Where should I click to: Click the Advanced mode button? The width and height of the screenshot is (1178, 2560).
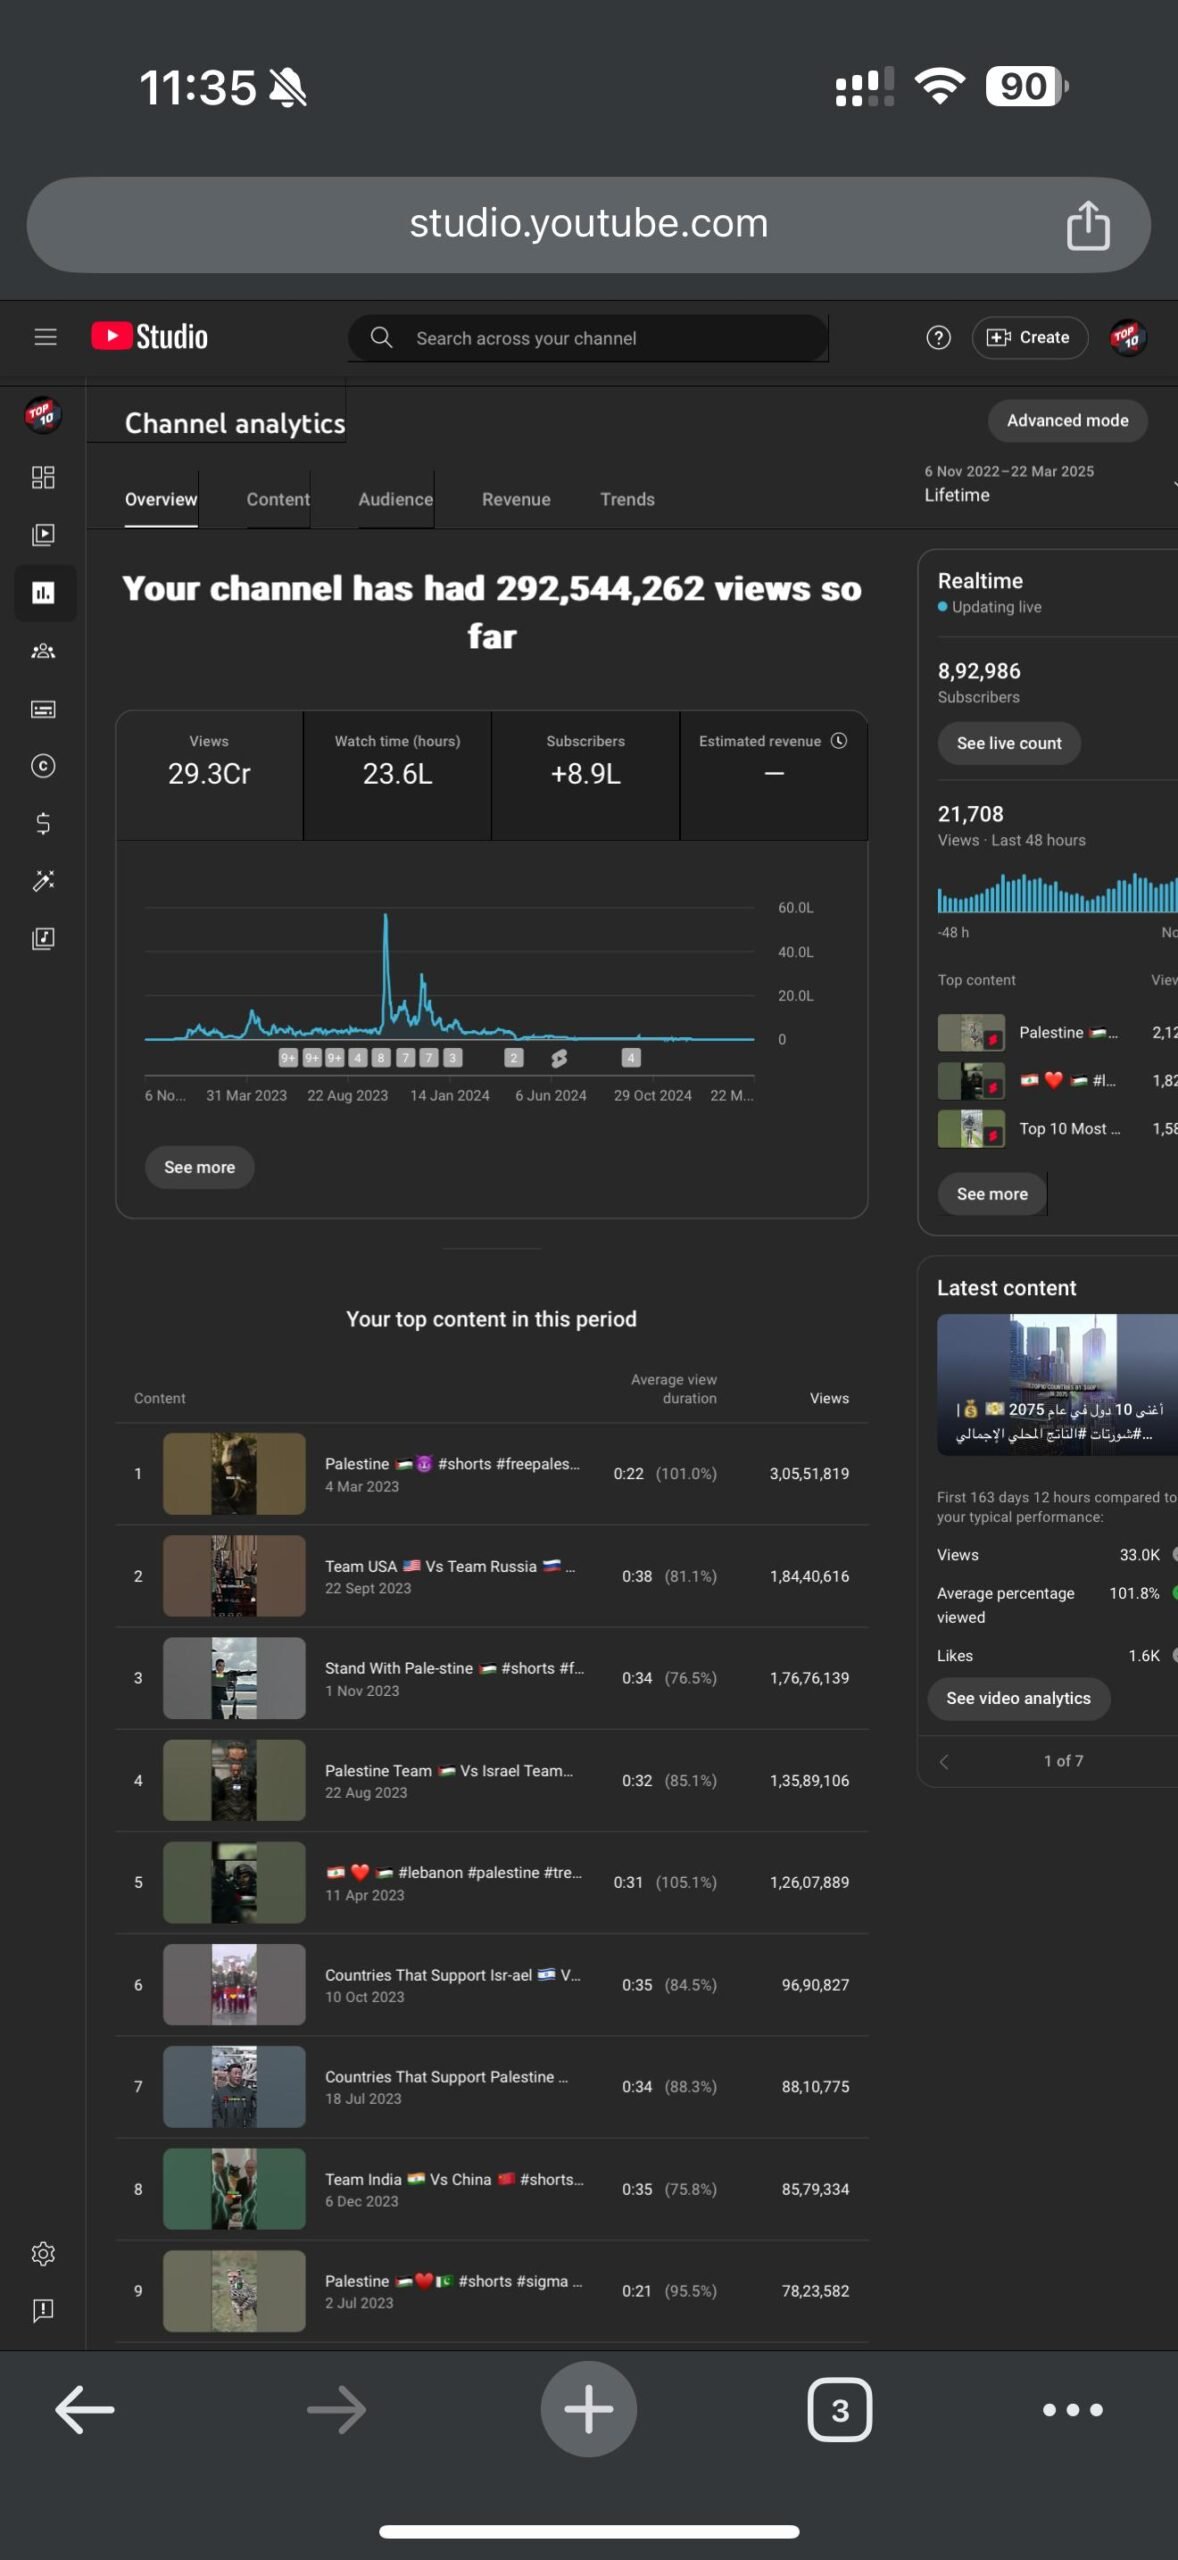[x=1067, y=421]
